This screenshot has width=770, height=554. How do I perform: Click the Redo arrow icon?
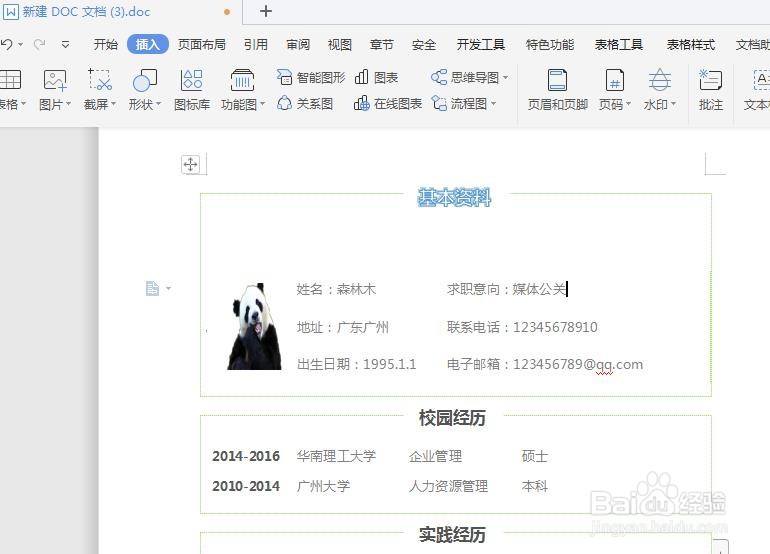coord(39,45)
